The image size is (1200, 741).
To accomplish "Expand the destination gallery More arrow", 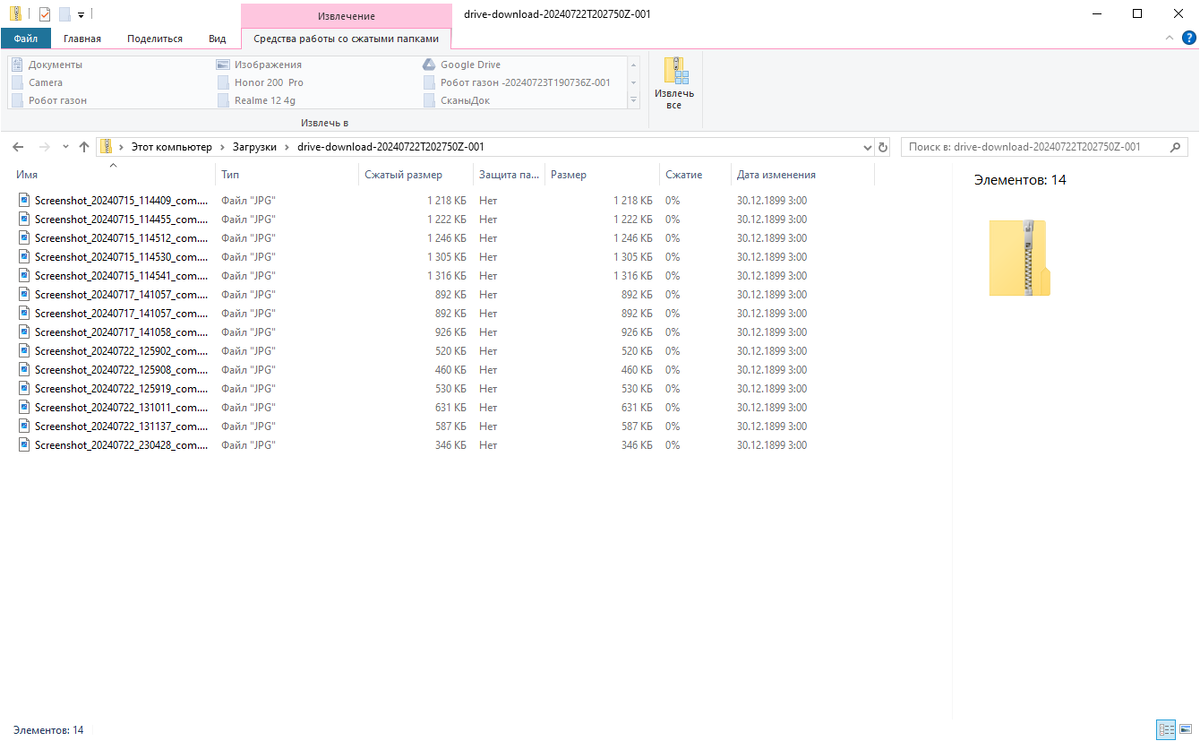I will point(633,101).
